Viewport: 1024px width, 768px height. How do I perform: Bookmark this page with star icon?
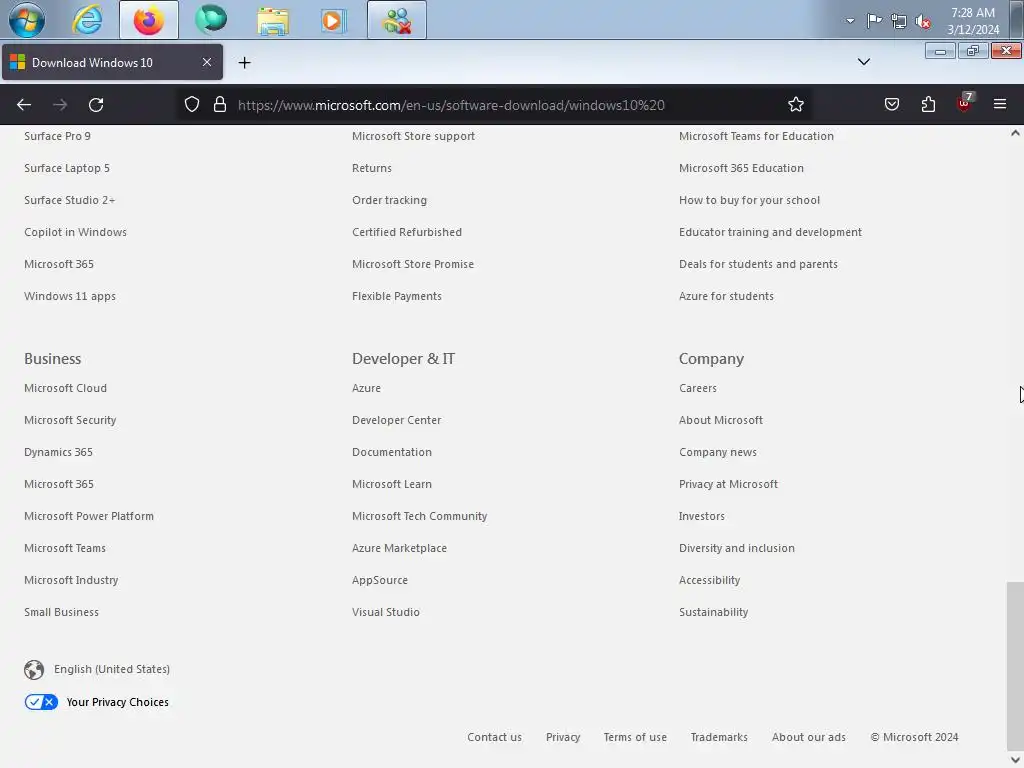795,104
